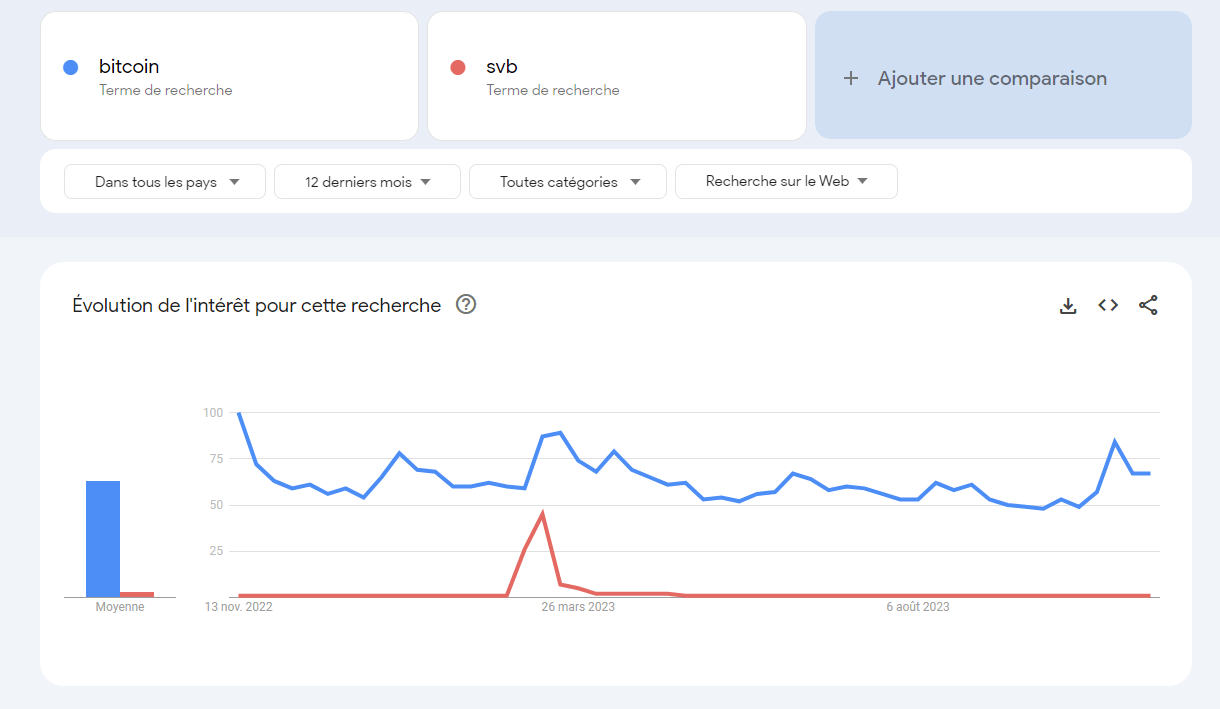The width and height of the screenshot is (1220, 709).
Task: Open the embed code icon
Action: click(1108, 306)
